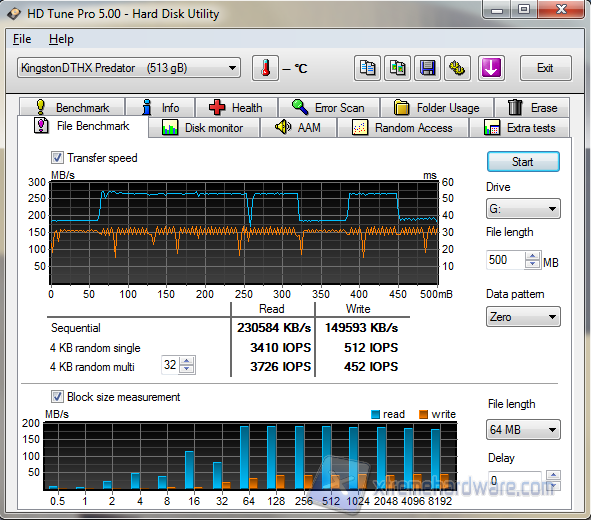Viewport: 591px width, 520px height.
Task: Click the Start button
Action: coord(523,162)
